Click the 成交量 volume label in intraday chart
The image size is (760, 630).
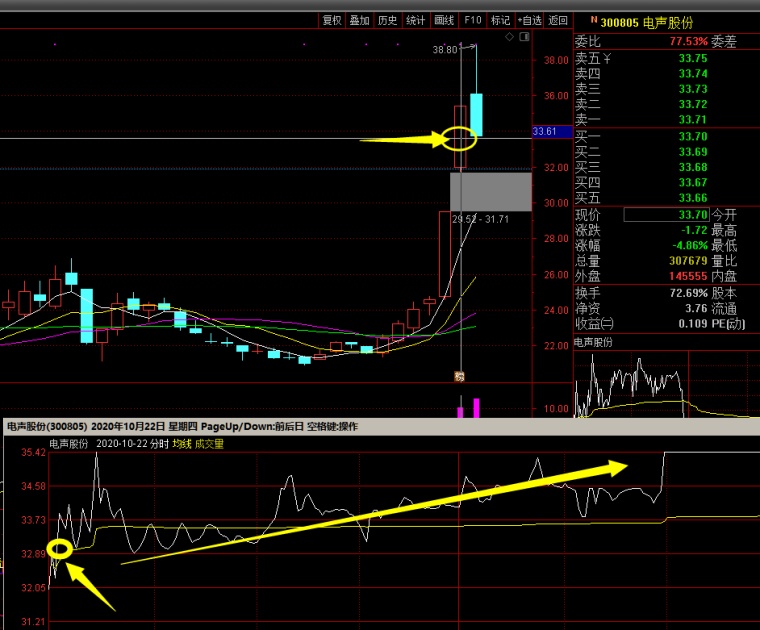pyautogui.click(x=209, y=443)
